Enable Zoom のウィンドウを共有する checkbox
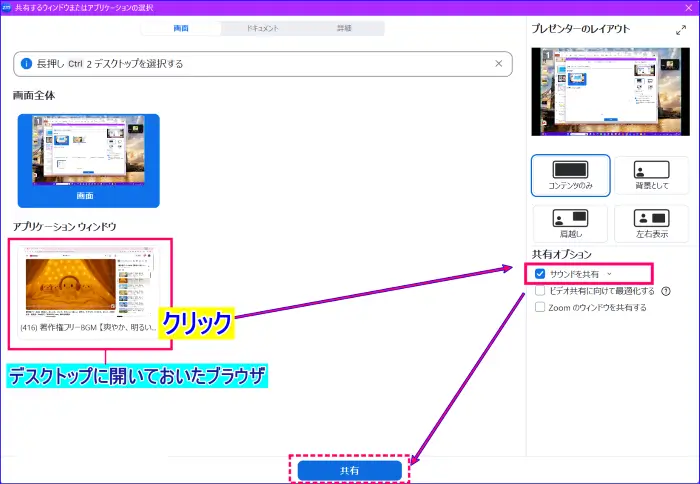The image size is (700, 484). (x=540, y=307)
